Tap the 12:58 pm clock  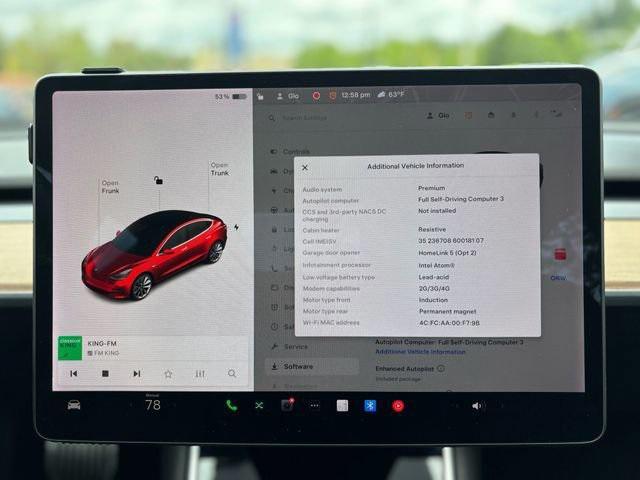pyautogui.click(x=356, y=95)
